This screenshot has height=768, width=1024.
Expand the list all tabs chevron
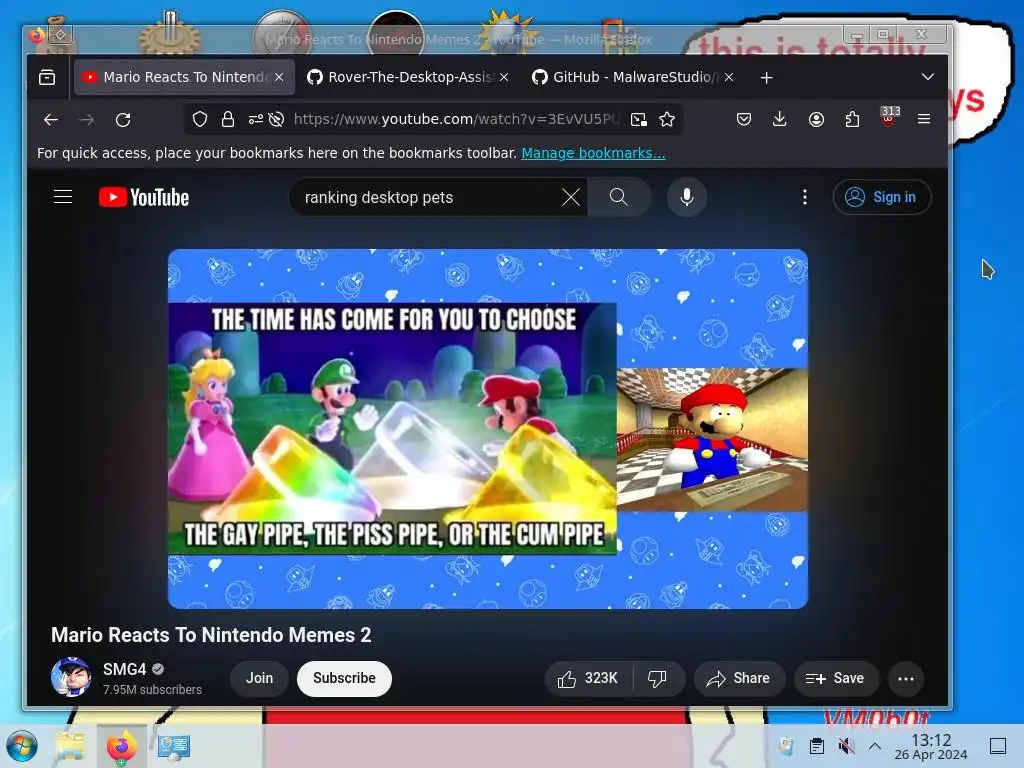(927, 77)
